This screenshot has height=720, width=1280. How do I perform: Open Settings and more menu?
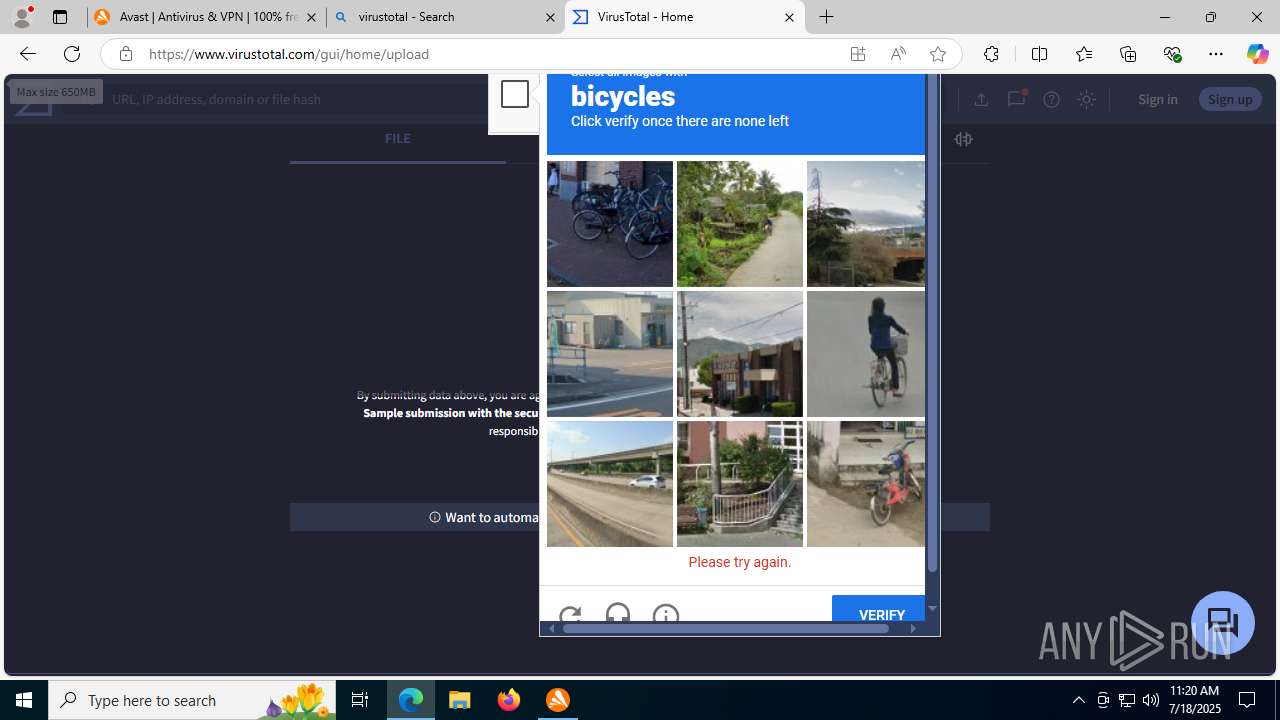point(1216,54)
